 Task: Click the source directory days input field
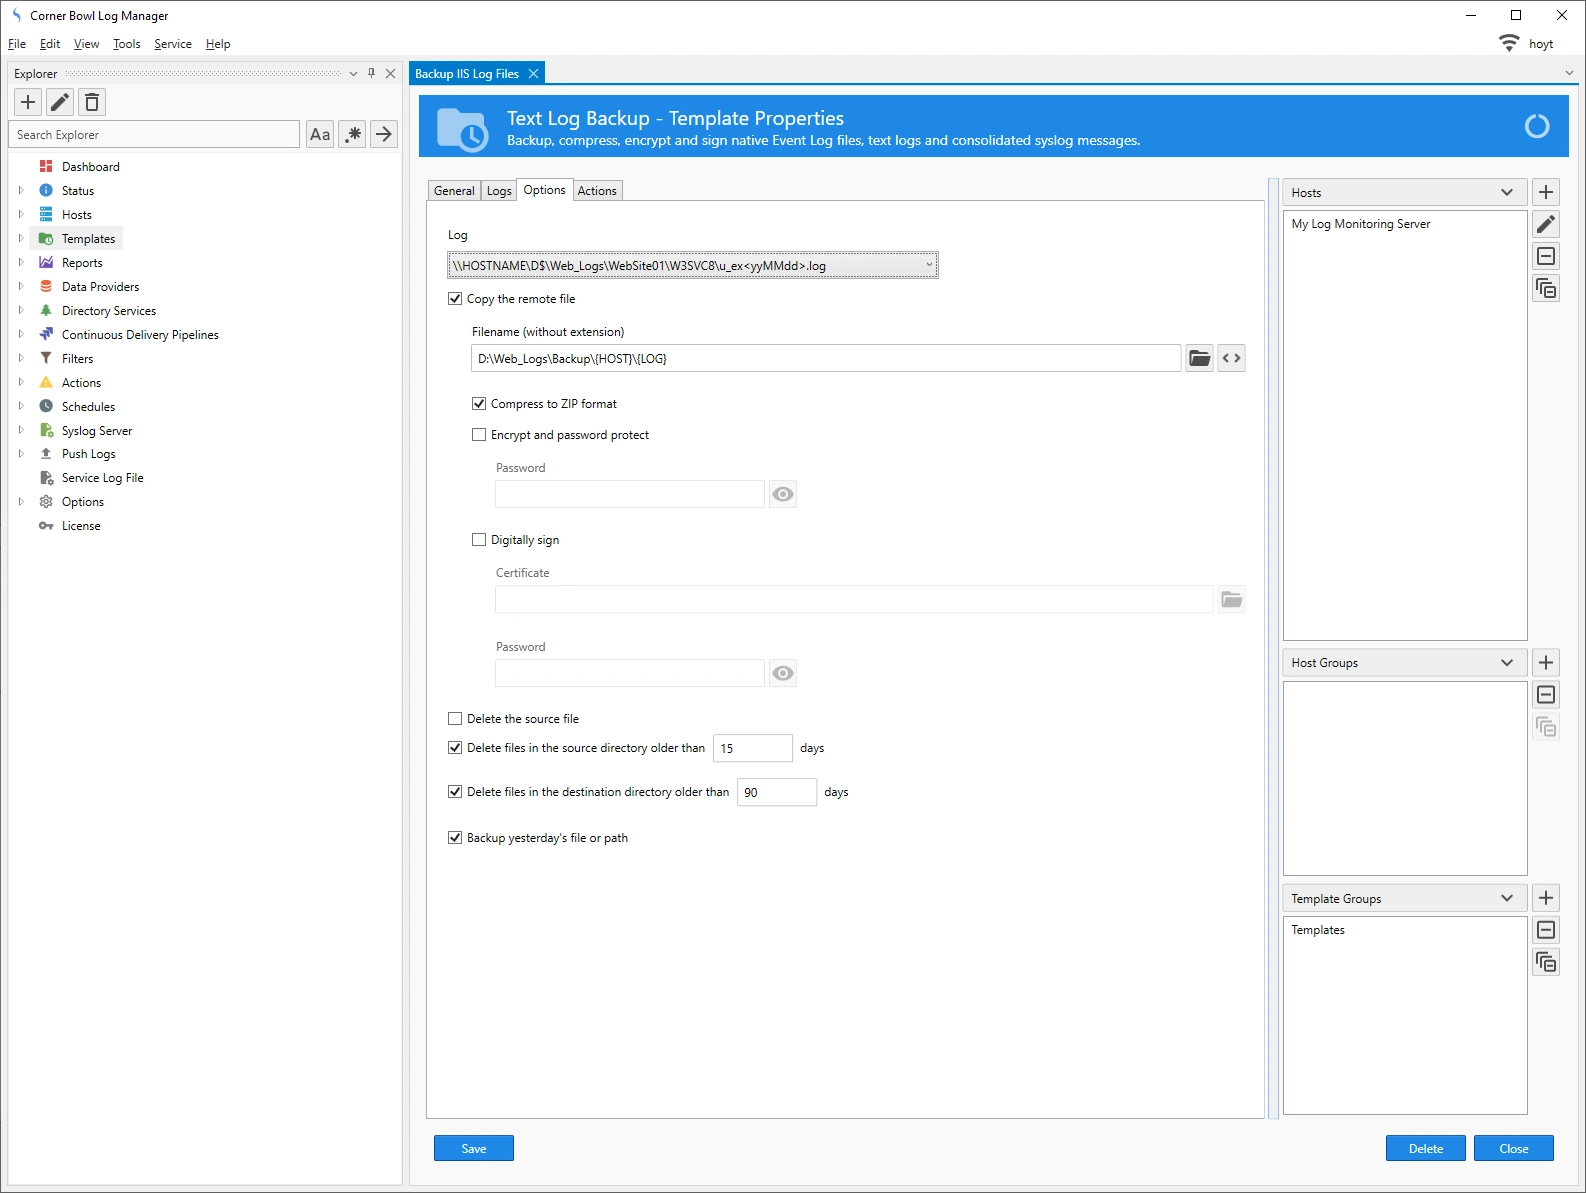[752, 749]
